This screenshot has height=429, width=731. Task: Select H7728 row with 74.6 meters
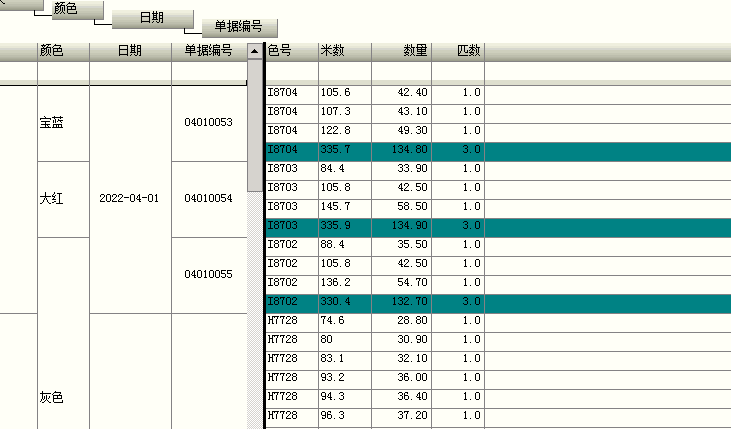[x=498, y=321]
